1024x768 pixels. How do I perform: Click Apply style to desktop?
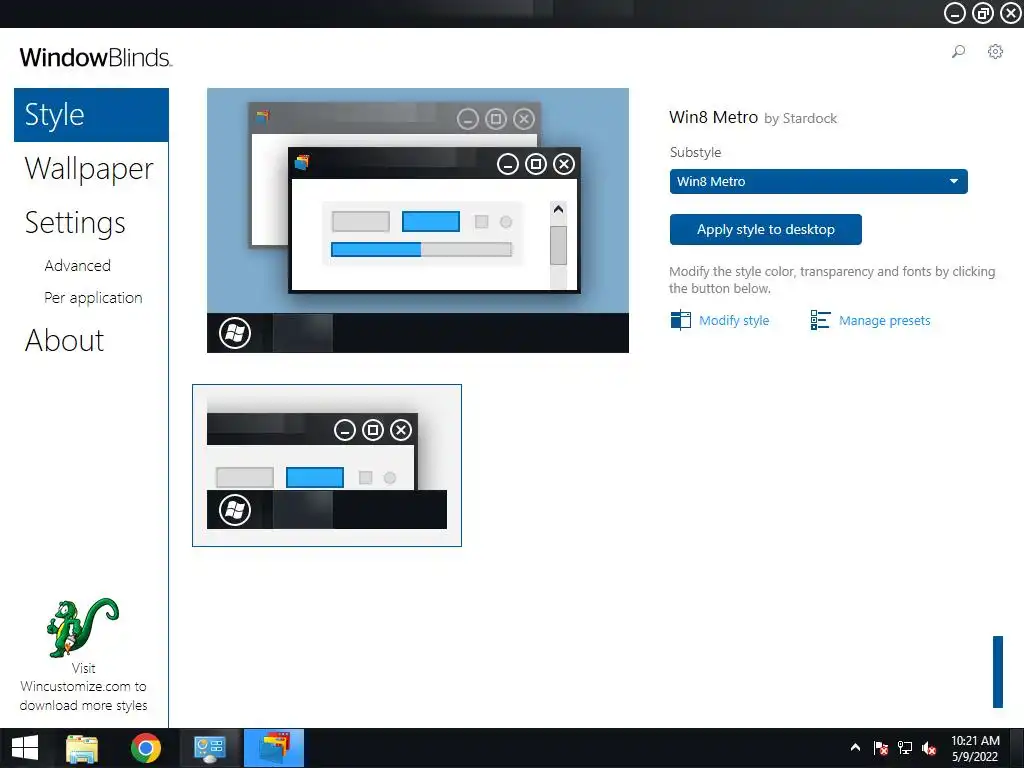pos(765,229)
